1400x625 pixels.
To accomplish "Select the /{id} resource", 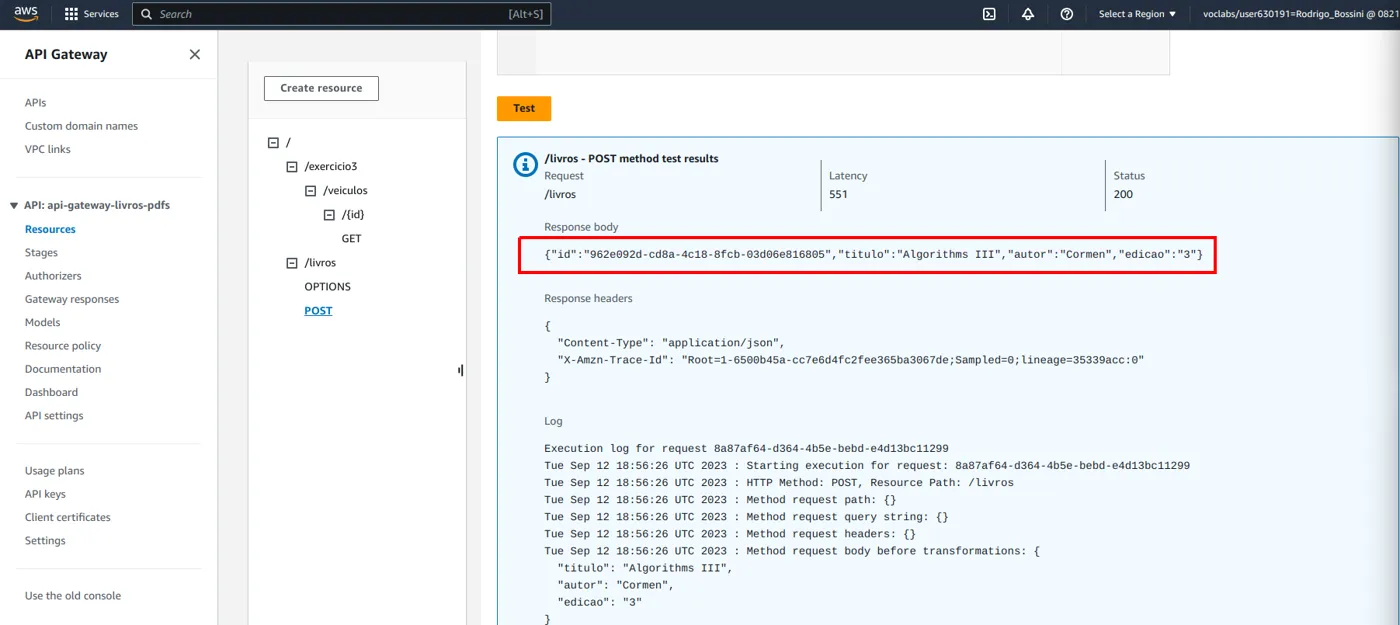I will [352, 215].
